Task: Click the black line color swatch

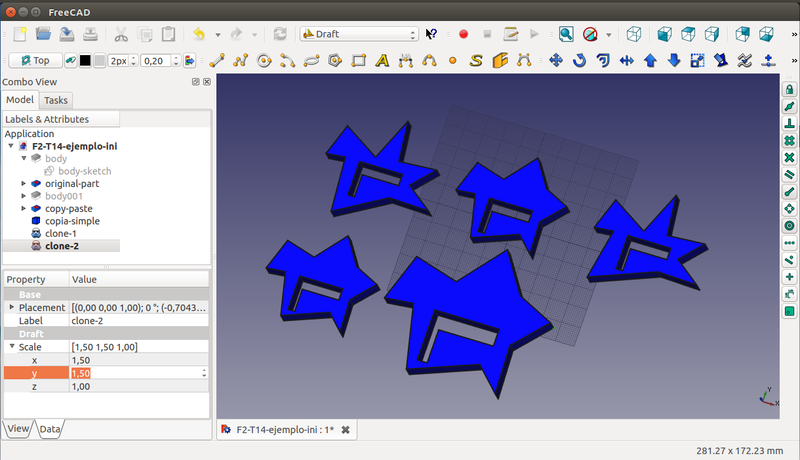Action: 85,60
